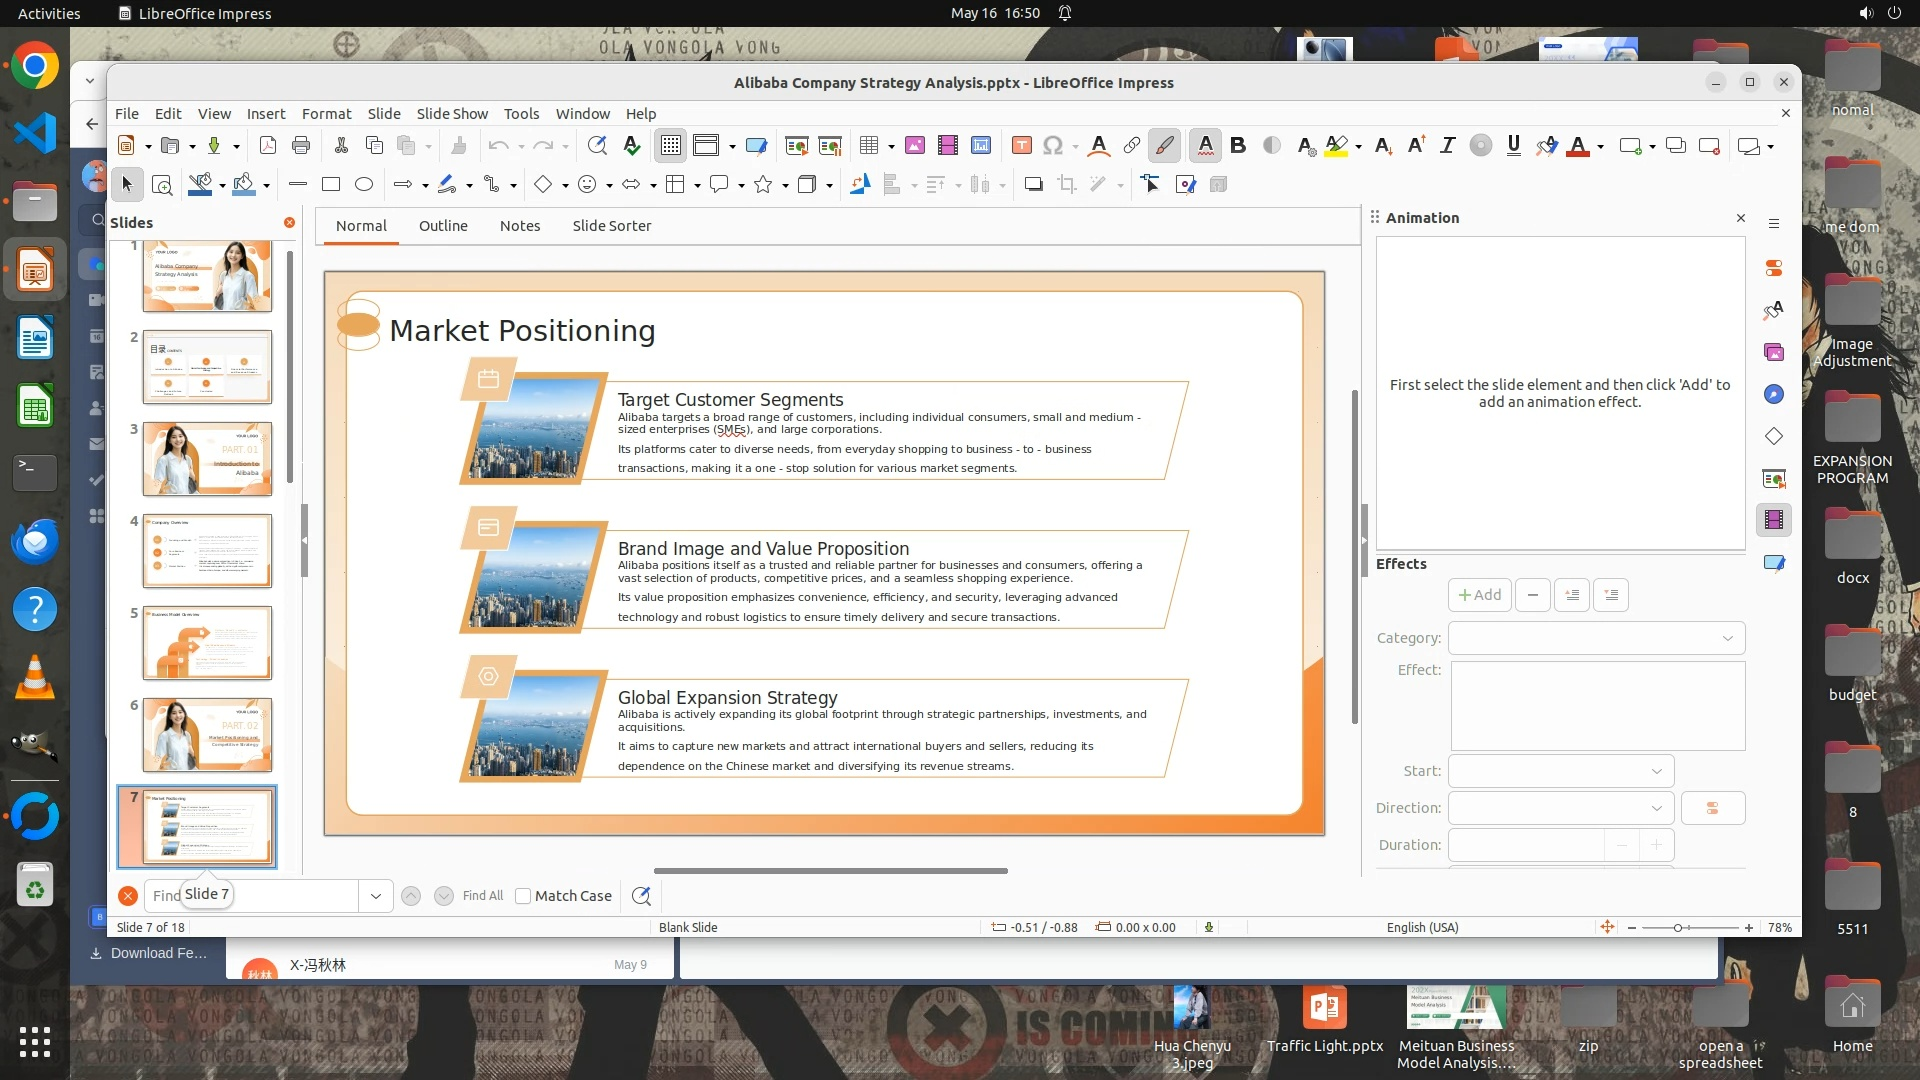Click the Print icon in toolbar

tap(301, 146)
